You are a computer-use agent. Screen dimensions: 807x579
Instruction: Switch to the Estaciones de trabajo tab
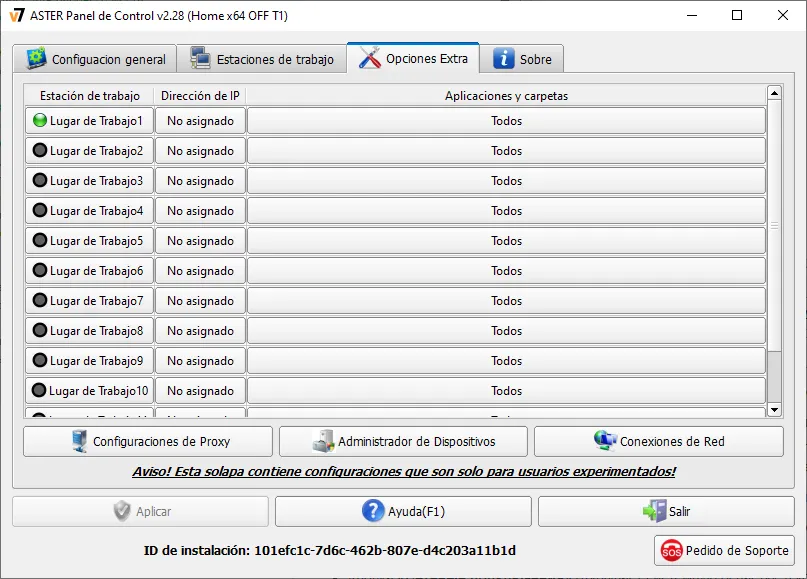tap(262, 58)
